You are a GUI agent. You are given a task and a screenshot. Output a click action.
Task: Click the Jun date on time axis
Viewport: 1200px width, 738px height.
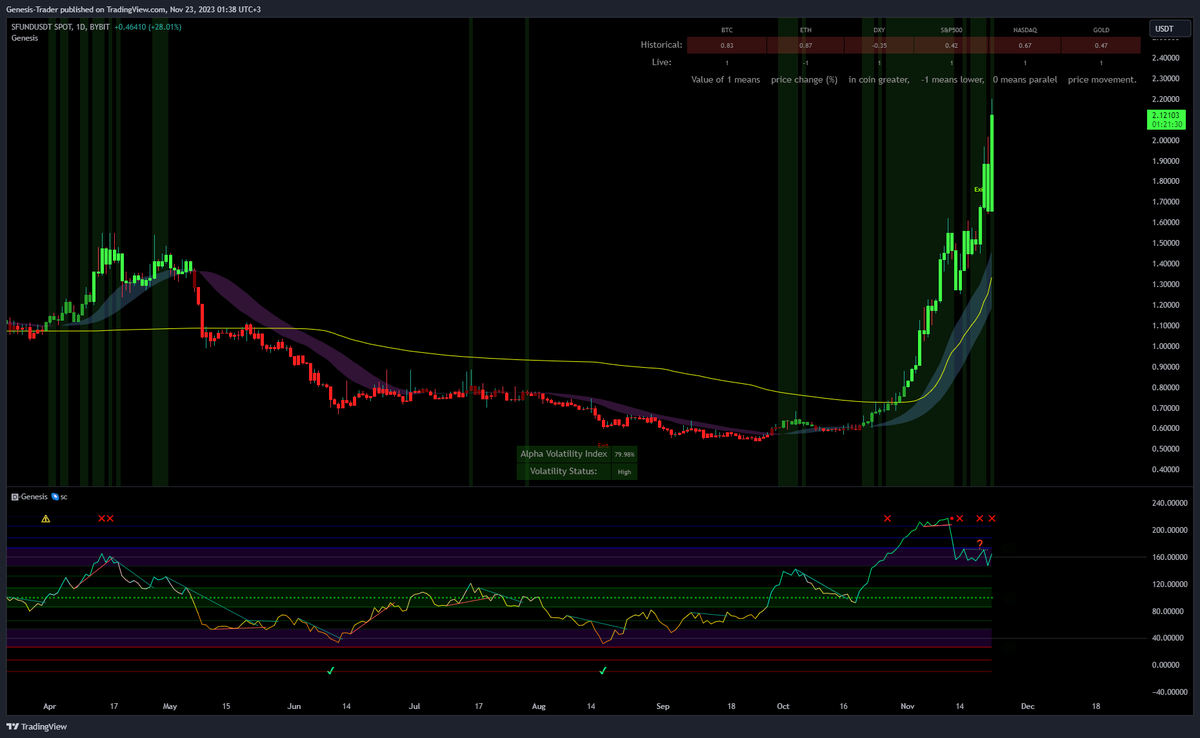click(x=294, y=706)
